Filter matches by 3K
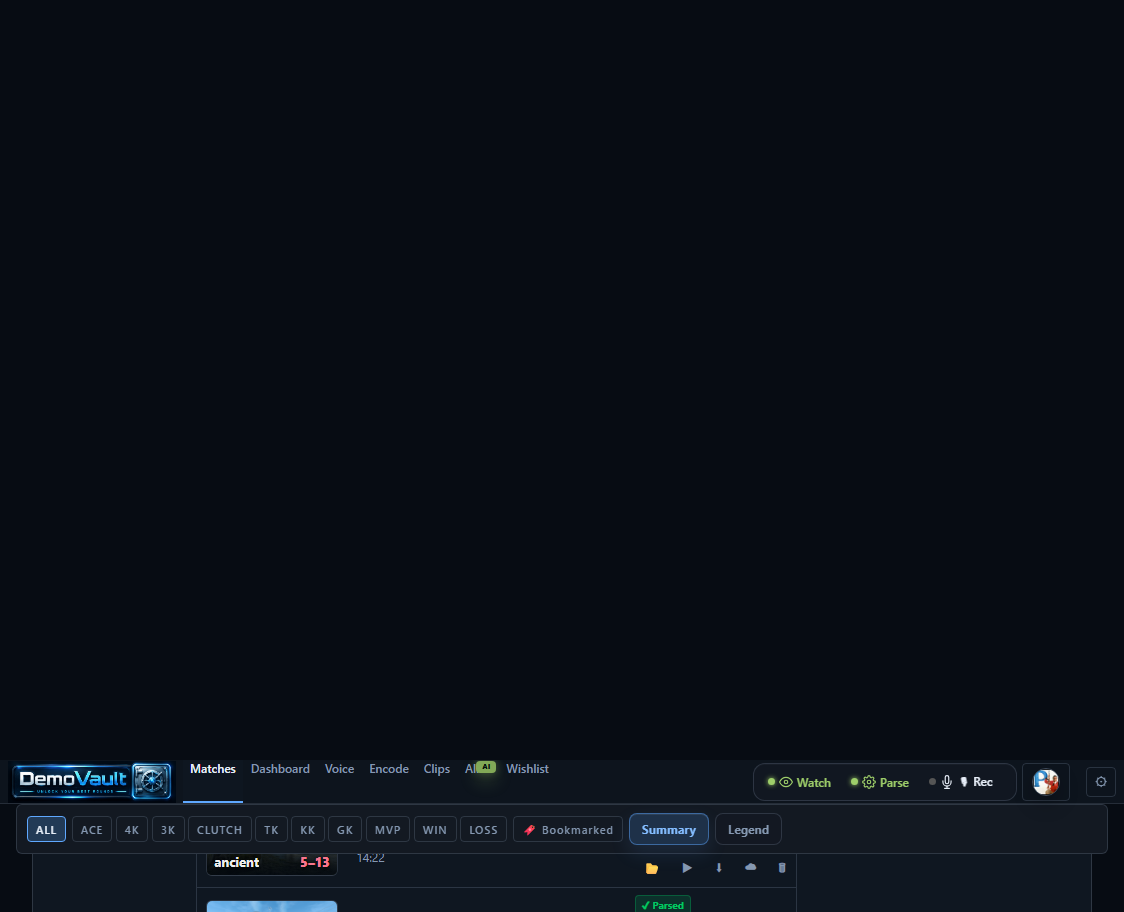Image resolution: width=1124 pixels, height=912 pixels. 168,830
